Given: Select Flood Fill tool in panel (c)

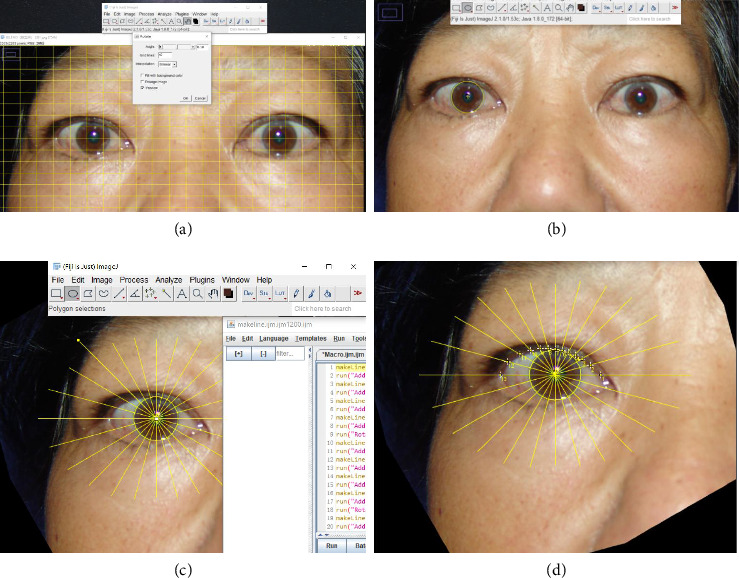Looking at the screenshot, I should pyautogui.click(x=328, y=294).
